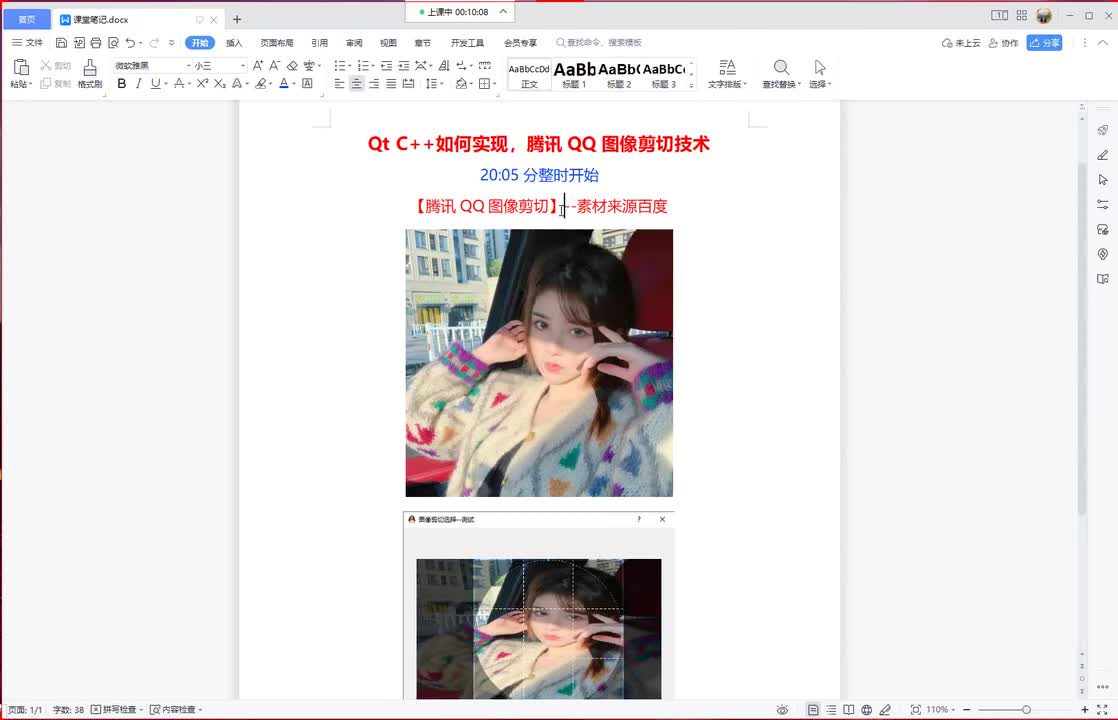Toggle Italic formatting
Screen dimensions: 1118x720
[138, 83]
